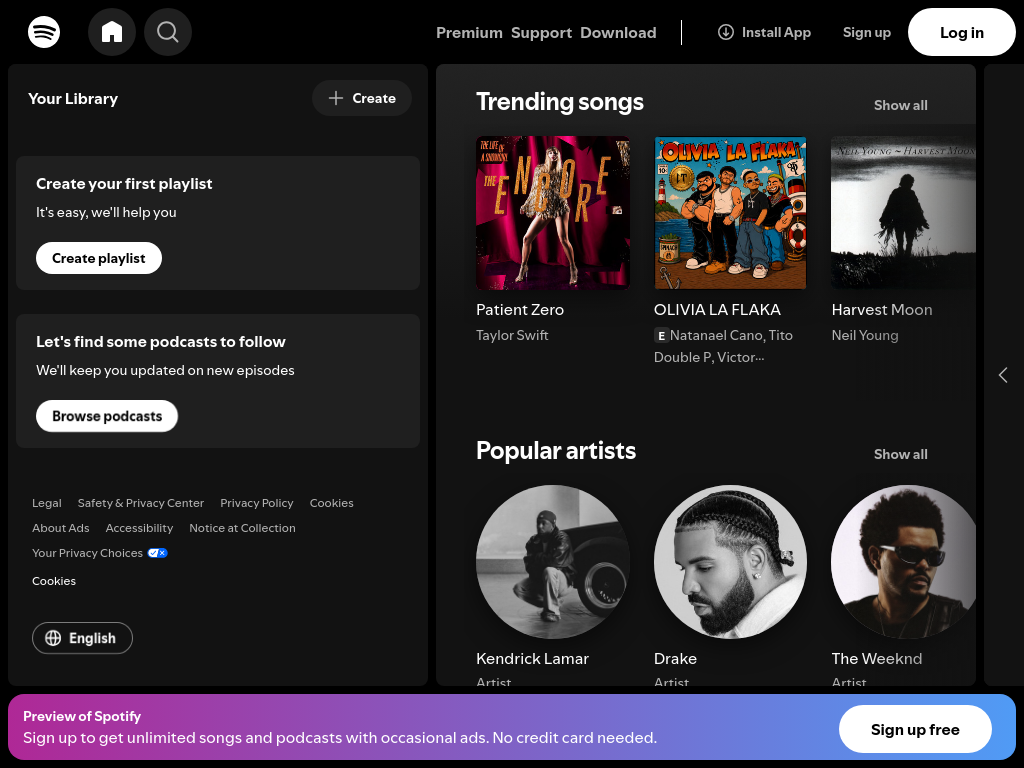Click the Harvest Moon song title
The width and height of the screenshot is (1024, 768).
(882, 310)
